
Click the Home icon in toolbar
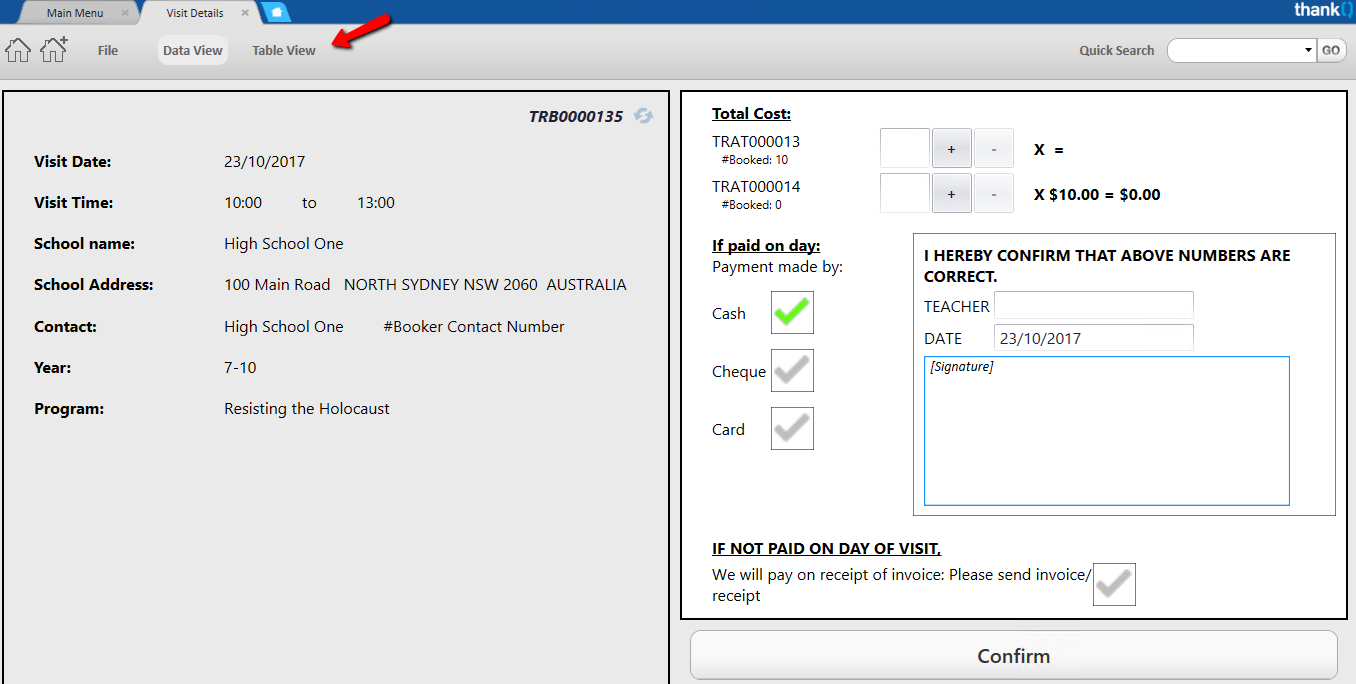pyautogui.click(x=18, y=50)
